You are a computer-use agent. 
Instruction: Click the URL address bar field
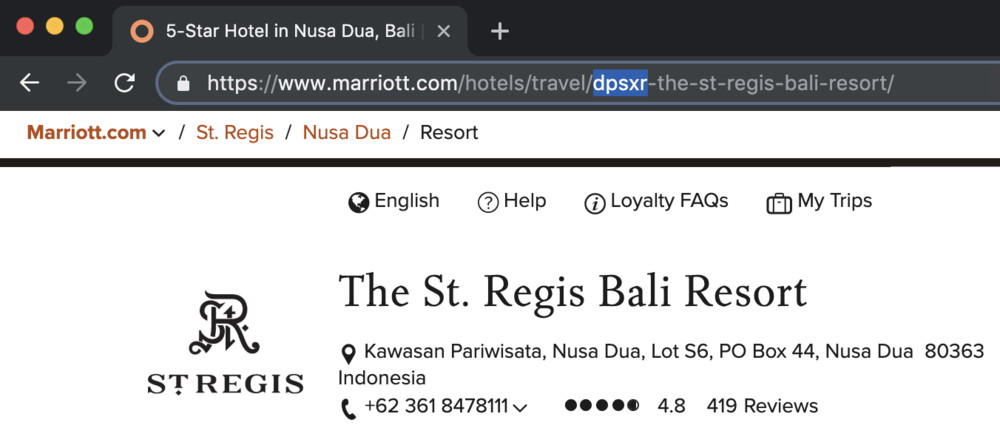tap(550, 83)
